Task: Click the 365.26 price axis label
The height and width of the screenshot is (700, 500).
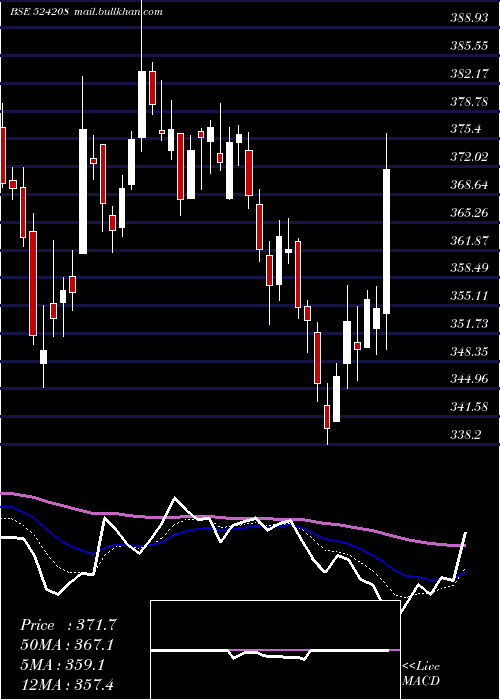Action: click(470, 212)
